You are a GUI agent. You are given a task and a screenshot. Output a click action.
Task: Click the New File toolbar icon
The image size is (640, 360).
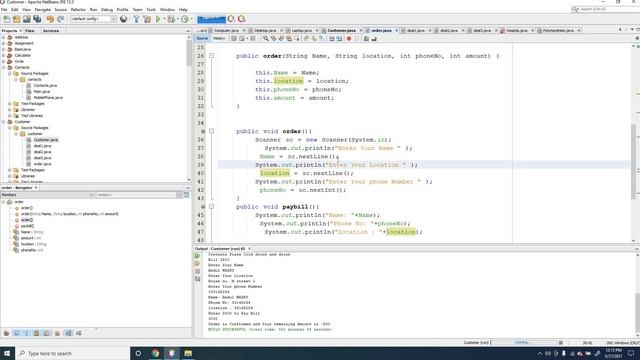click(x=7, y=19)
